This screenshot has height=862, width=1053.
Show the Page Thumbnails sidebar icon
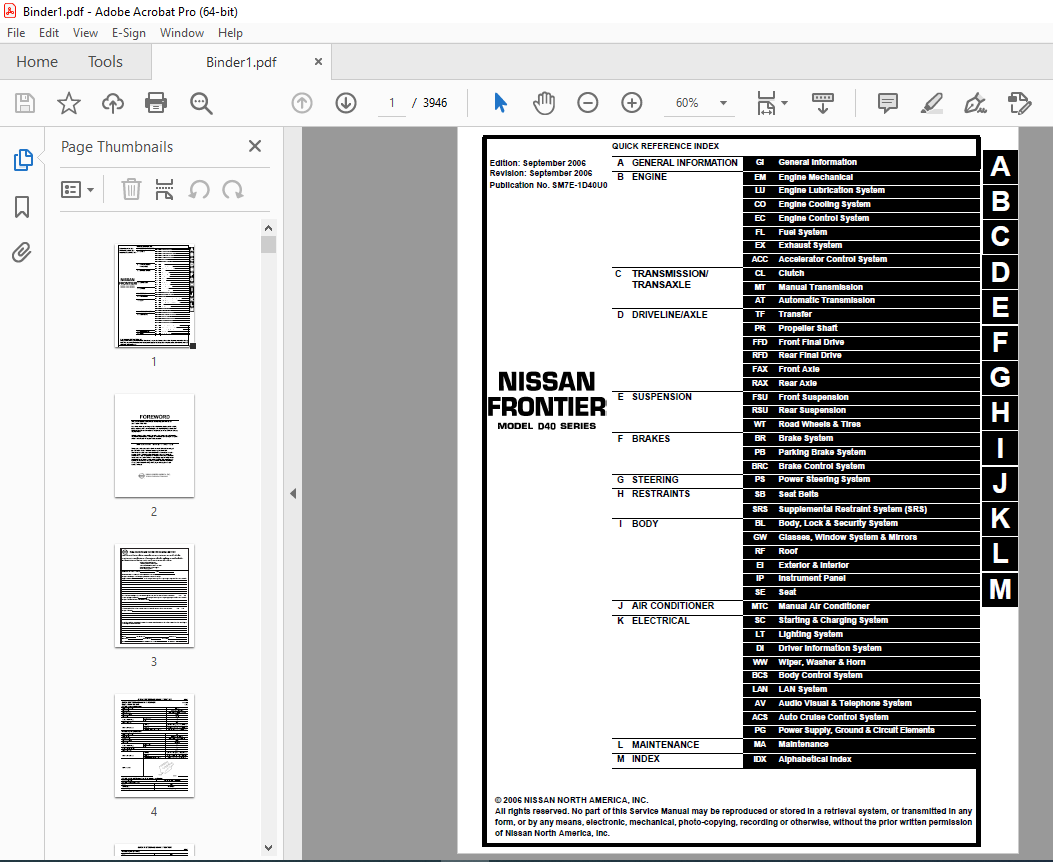pyautogui.click(x=23, y=160)
